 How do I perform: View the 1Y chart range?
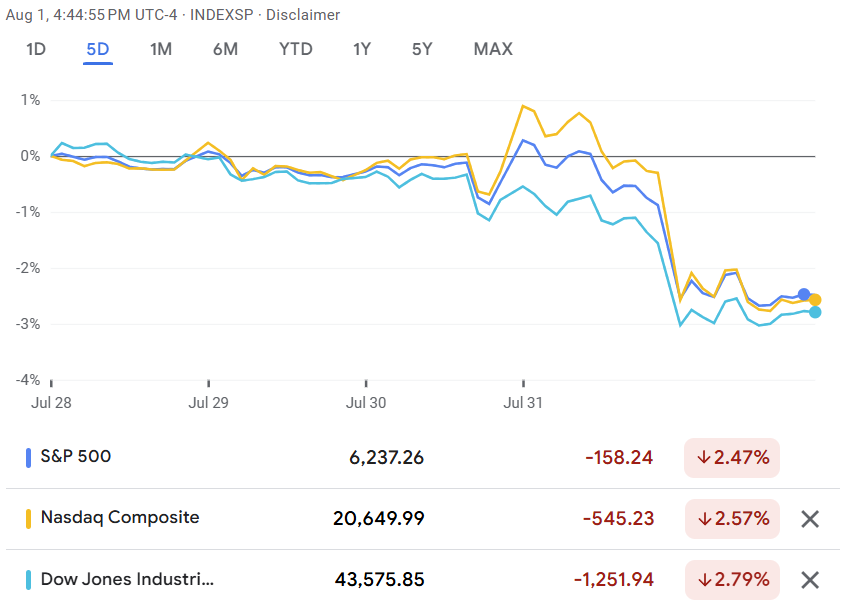point(362,50)
